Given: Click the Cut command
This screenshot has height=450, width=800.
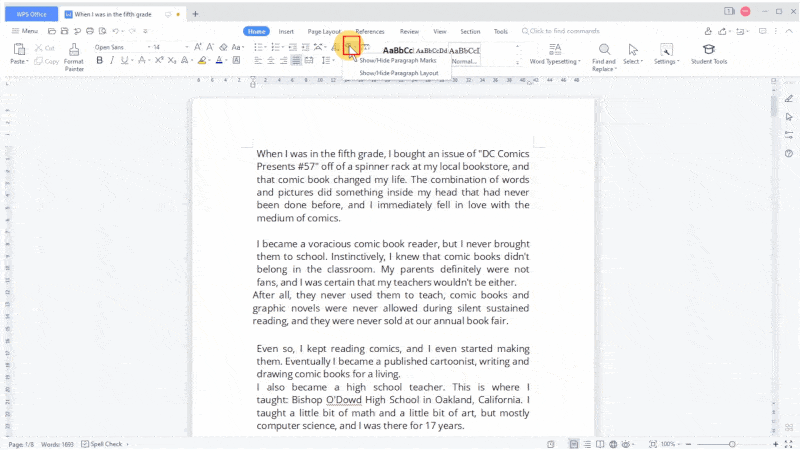Looking at the screenshot, I should 44,48.
